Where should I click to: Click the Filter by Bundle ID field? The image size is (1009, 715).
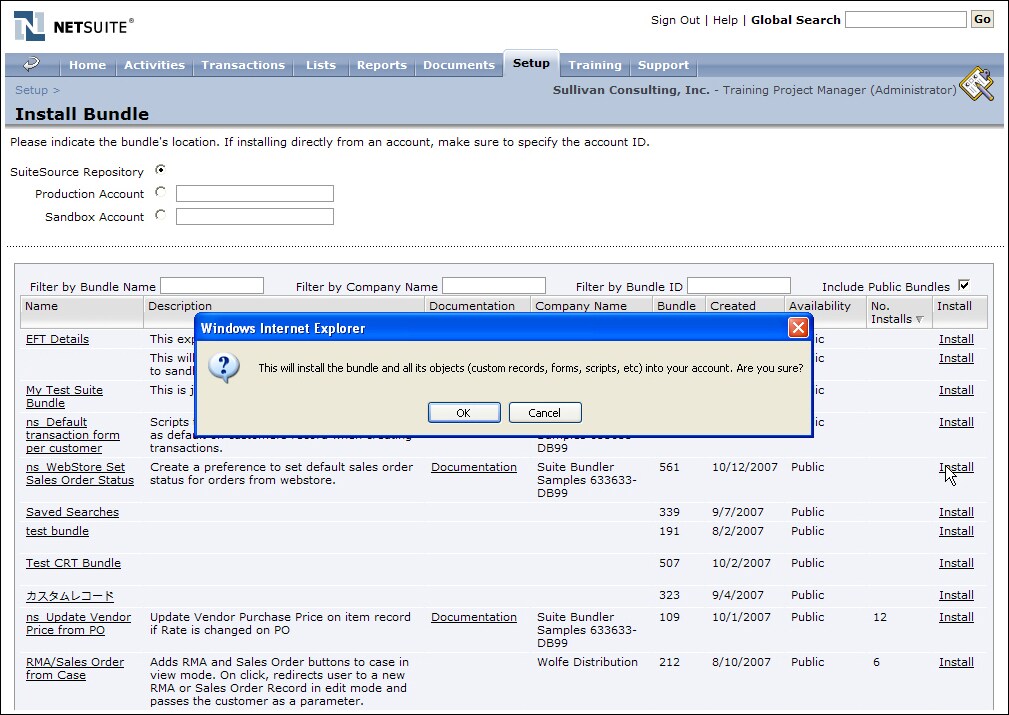(739, 285)
